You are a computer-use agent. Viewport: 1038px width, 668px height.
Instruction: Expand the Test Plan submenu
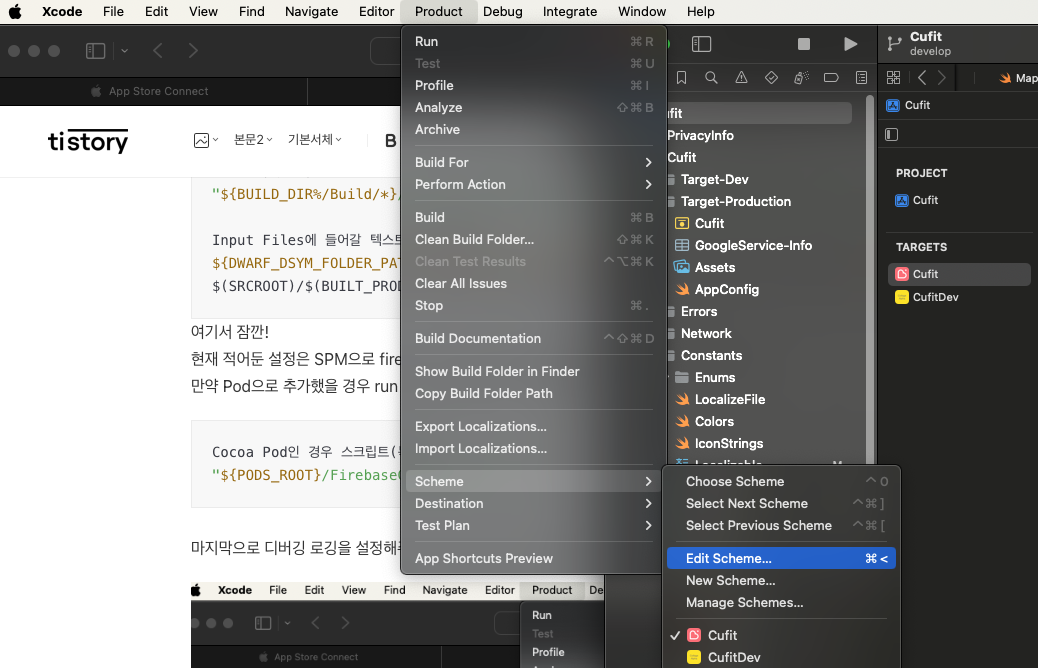point(534,525)
